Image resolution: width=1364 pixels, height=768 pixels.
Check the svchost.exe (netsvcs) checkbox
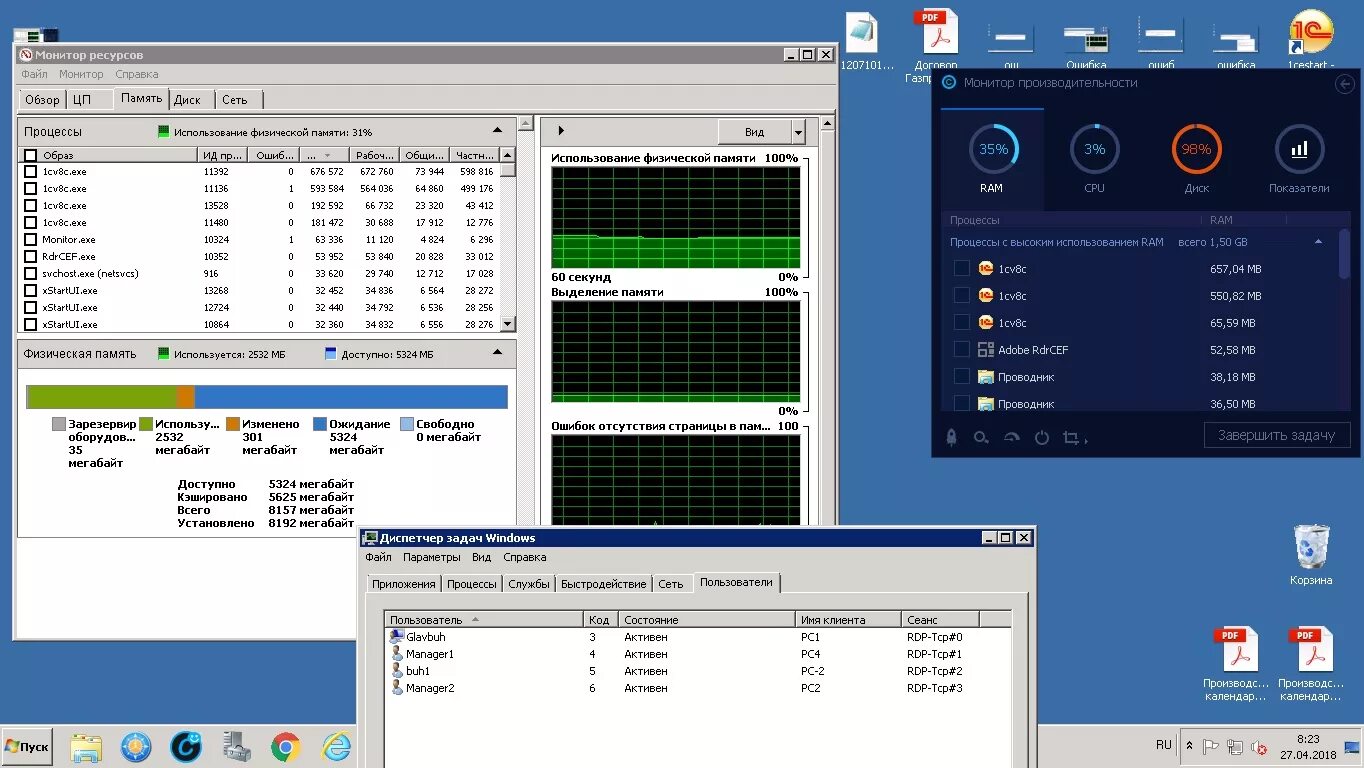coord(31,274)
